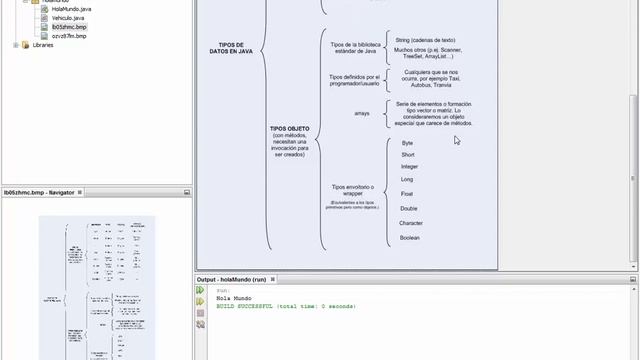Click 'Tipos envoltorio o wrapper' text

[x=353, y=190]
